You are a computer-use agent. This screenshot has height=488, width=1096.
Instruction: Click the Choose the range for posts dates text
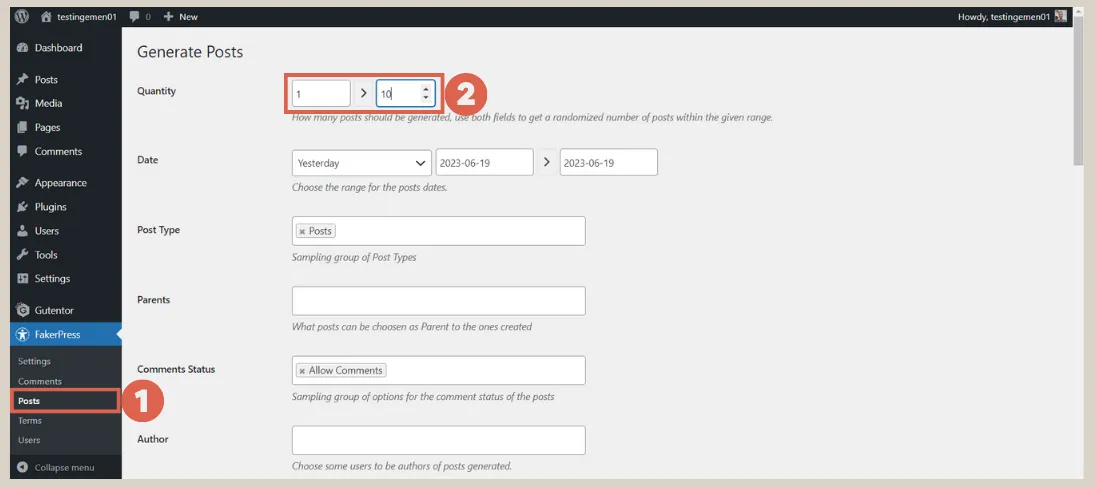[x=369, y=187]
